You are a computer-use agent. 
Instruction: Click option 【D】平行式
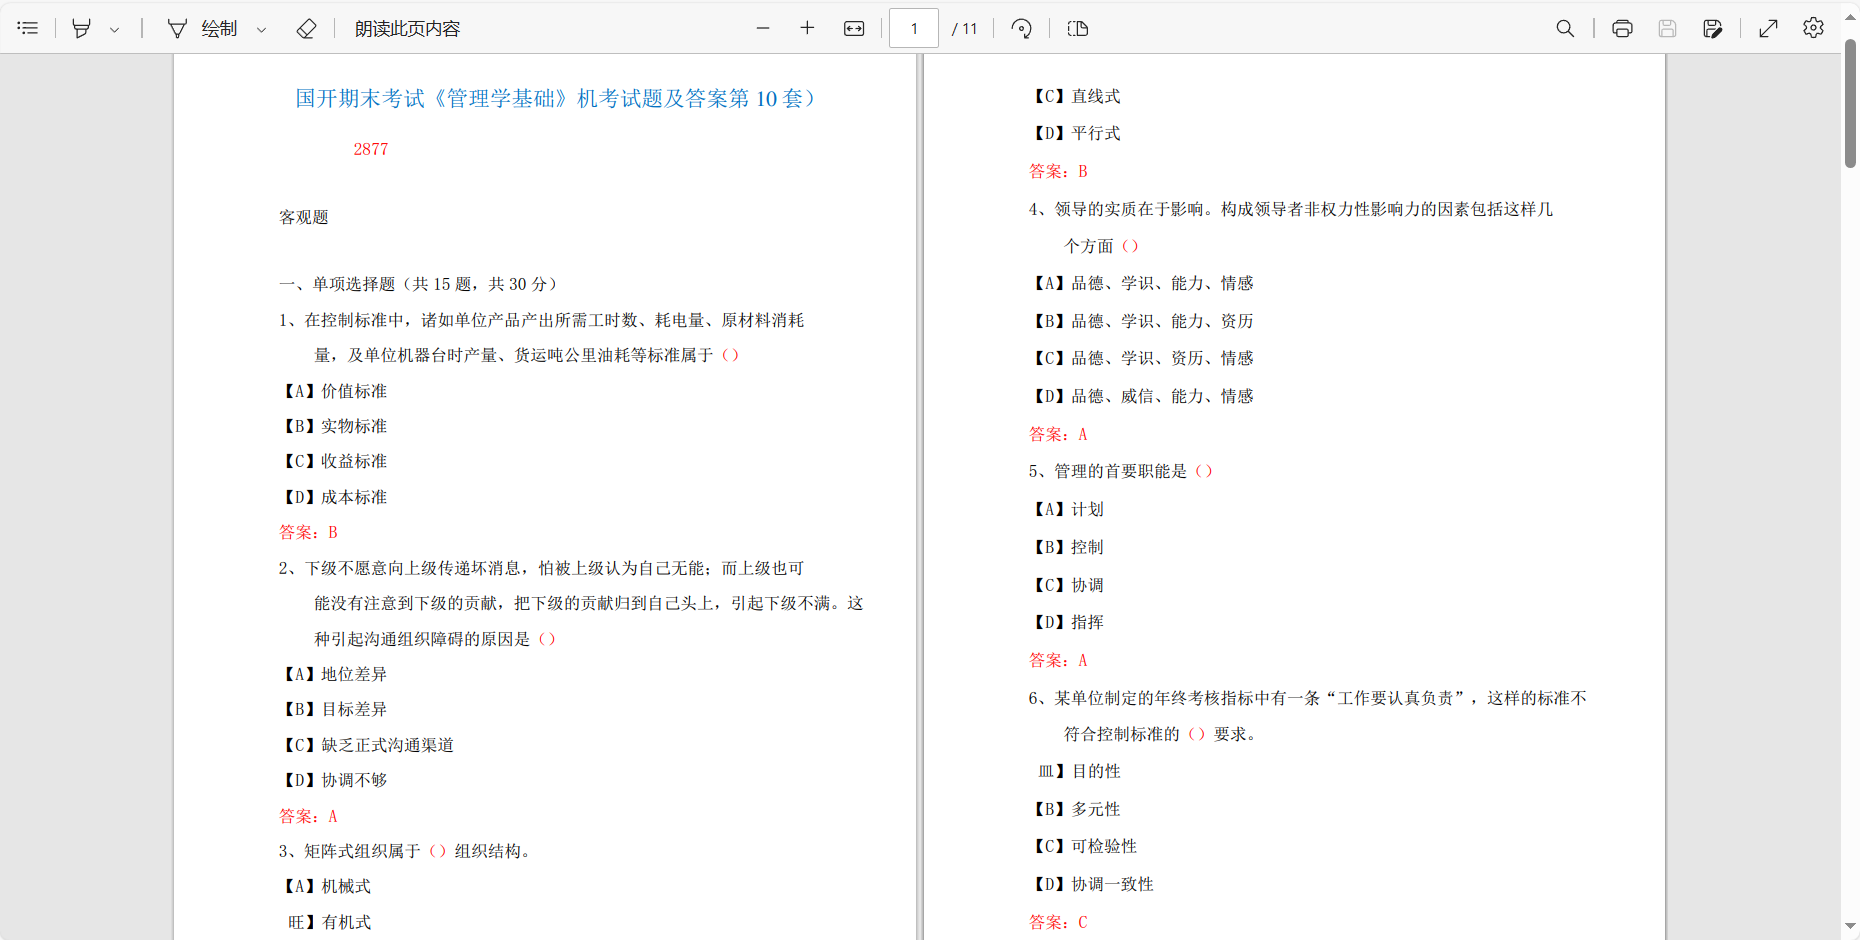click(x=1076, y=133)
